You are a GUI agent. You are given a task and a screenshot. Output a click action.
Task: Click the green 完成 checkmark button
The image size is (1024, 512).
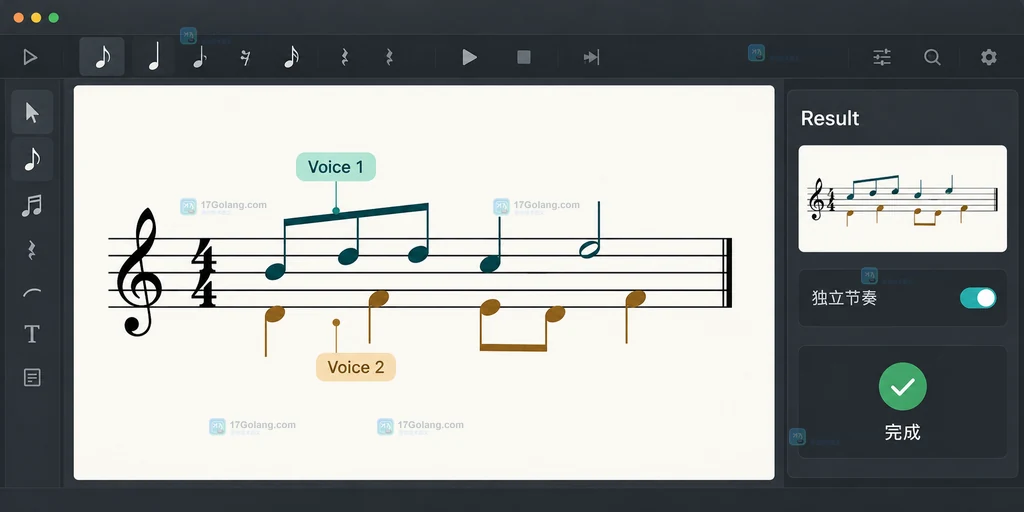tap(903, 387)
